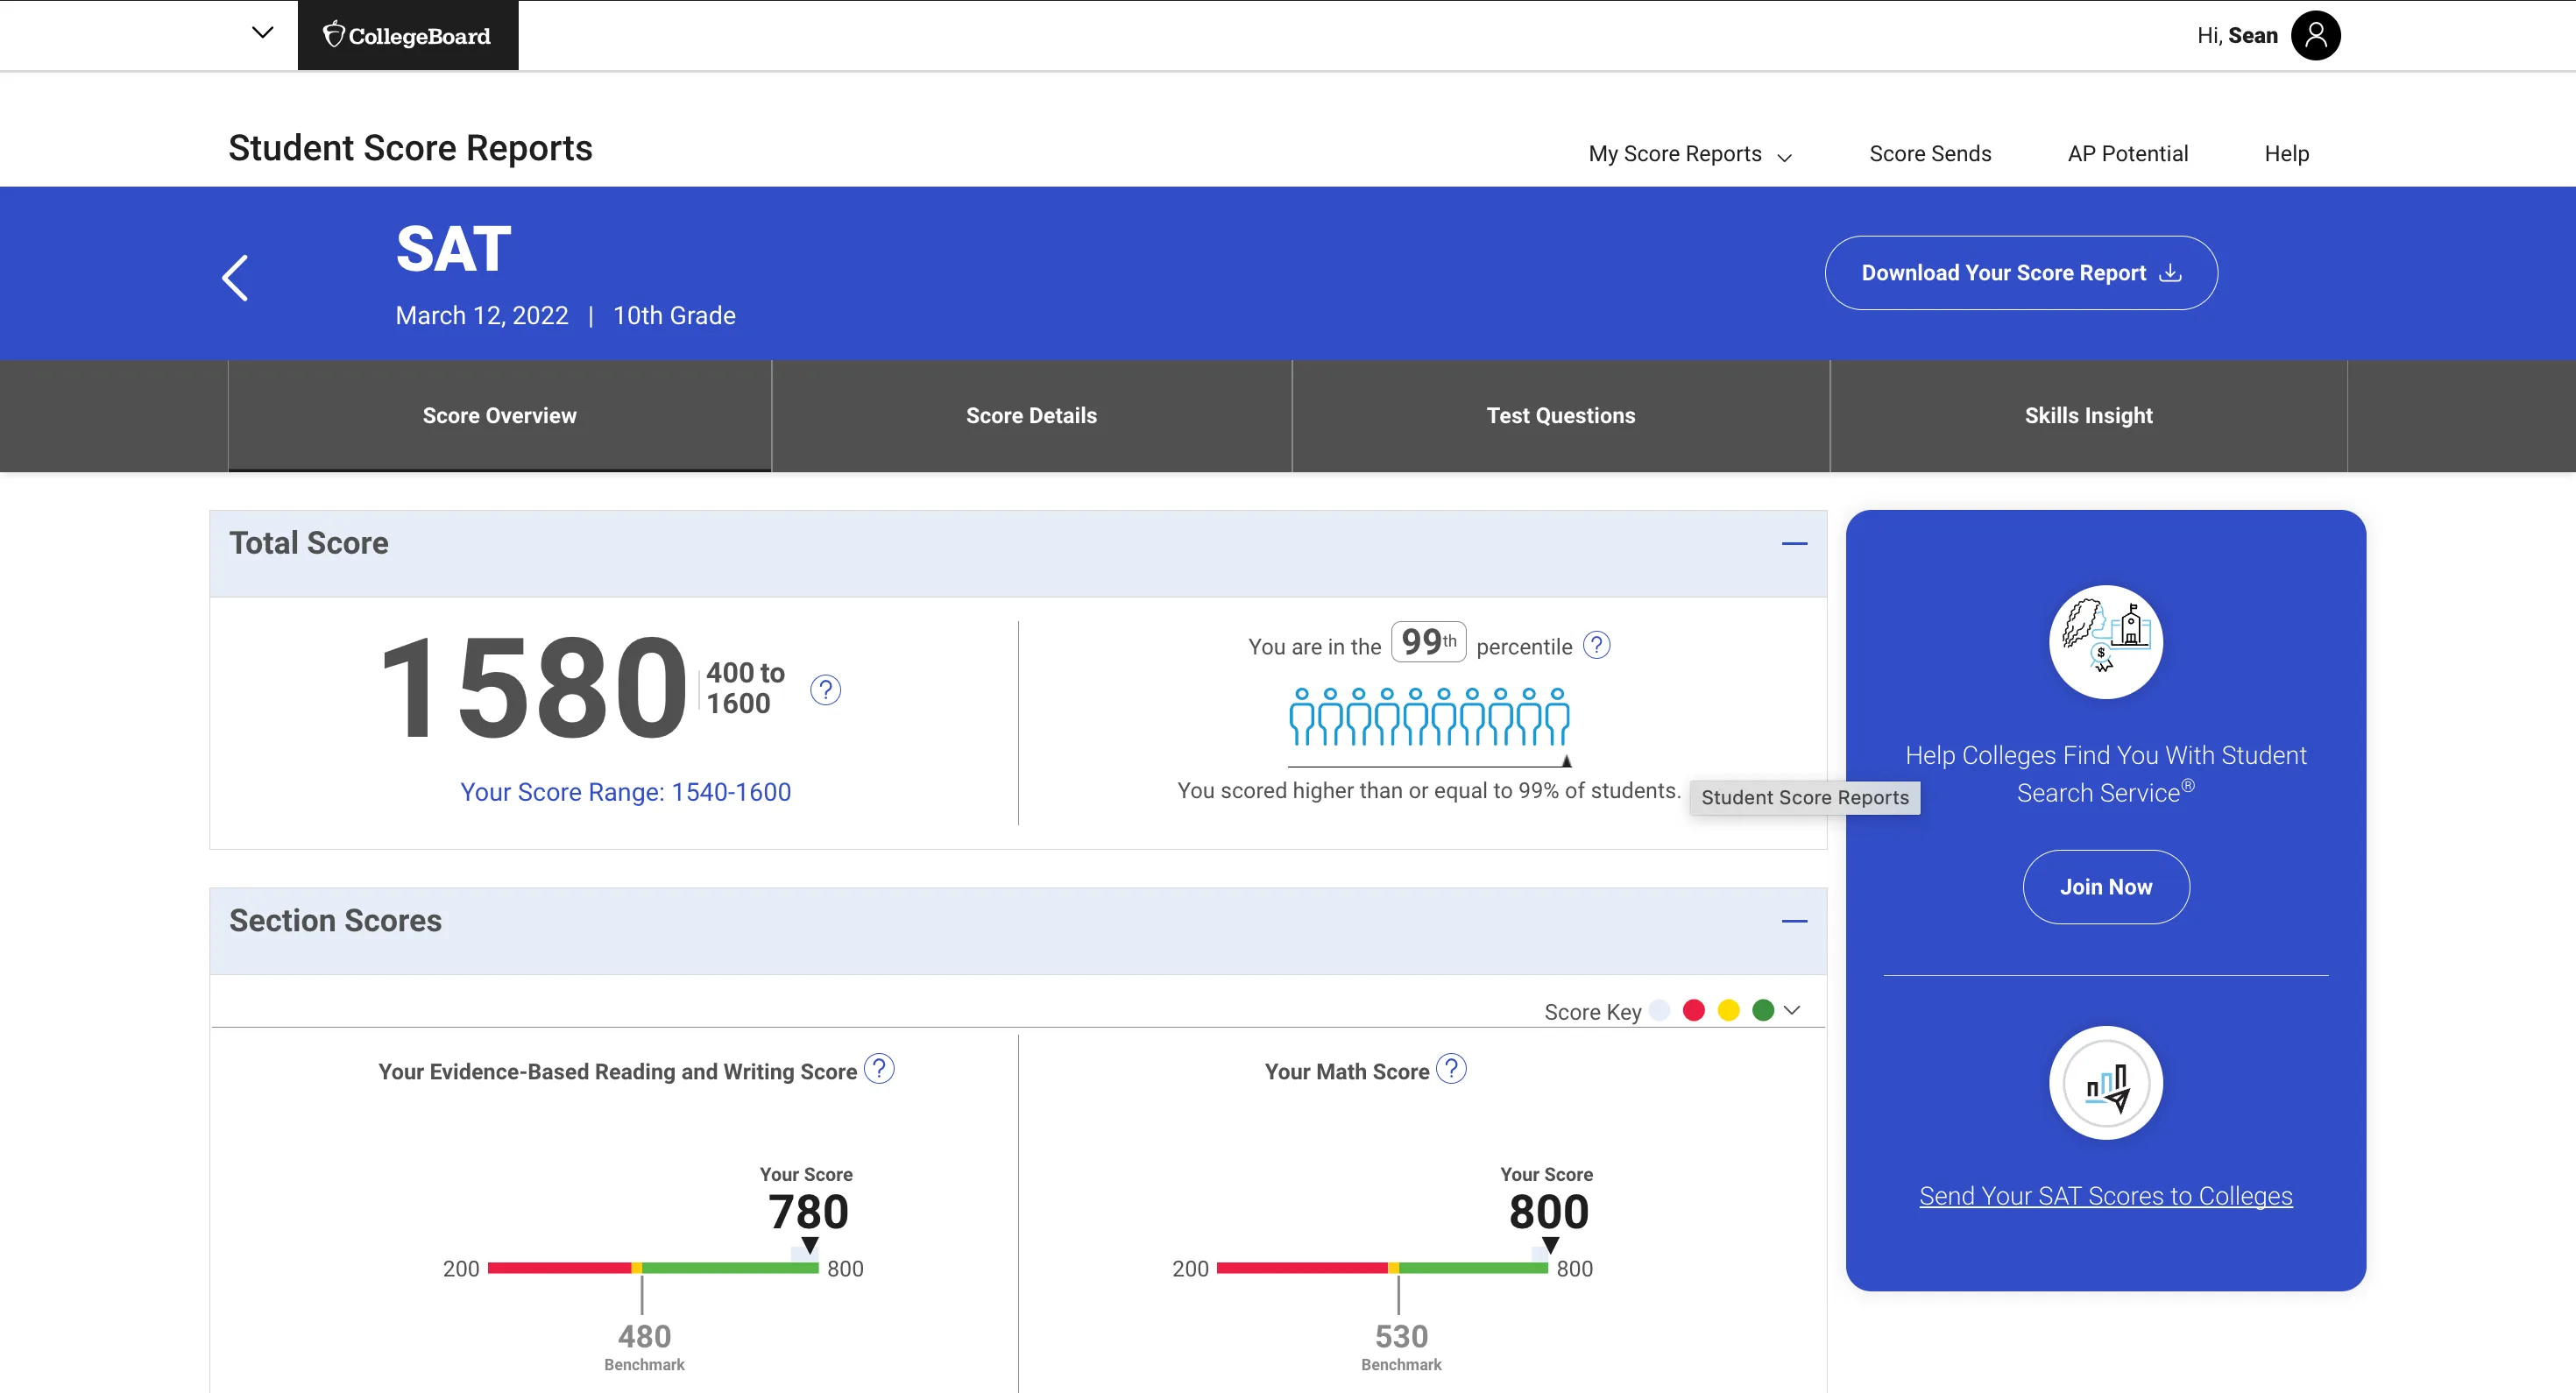Expand the Score Key chevron

(1792, 1010)
